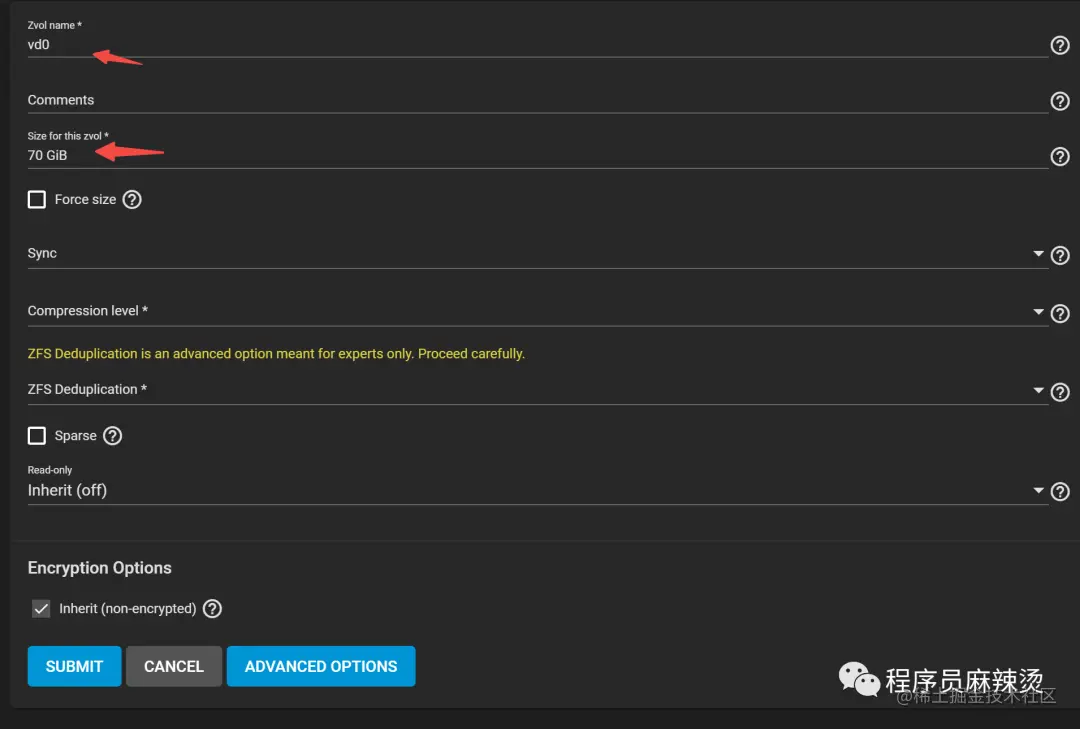Viewport: 1080px width, 729px height.
Task: Uncheck Inherit (non-encrypted) checkbox
Action: pos(41,609)
